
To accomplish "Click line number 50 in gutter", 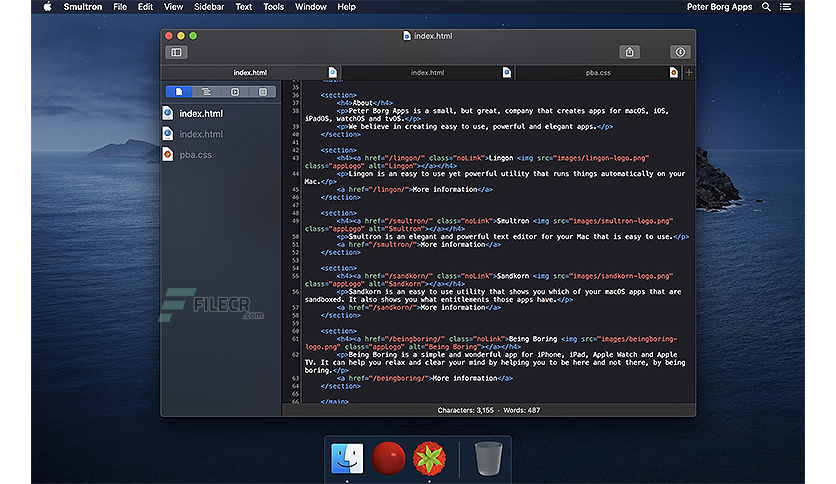I will 295,237.
